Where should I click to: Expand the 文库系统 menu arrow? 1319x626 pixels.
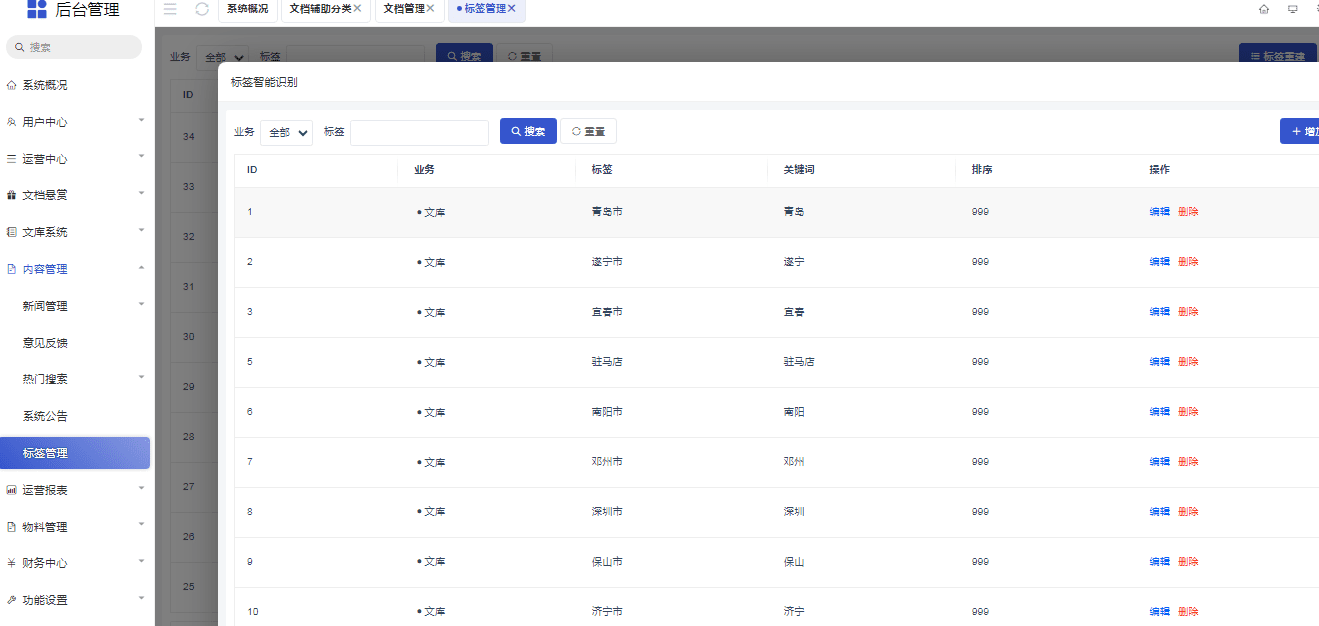click(x=141, y=230)
